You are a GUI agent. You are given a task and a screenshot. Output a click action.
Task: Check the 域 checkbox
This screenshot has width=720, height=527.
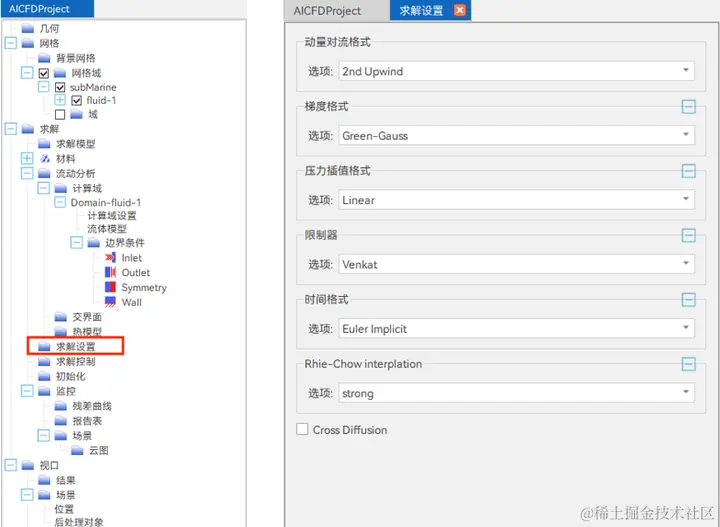click(x=60, y=114)
